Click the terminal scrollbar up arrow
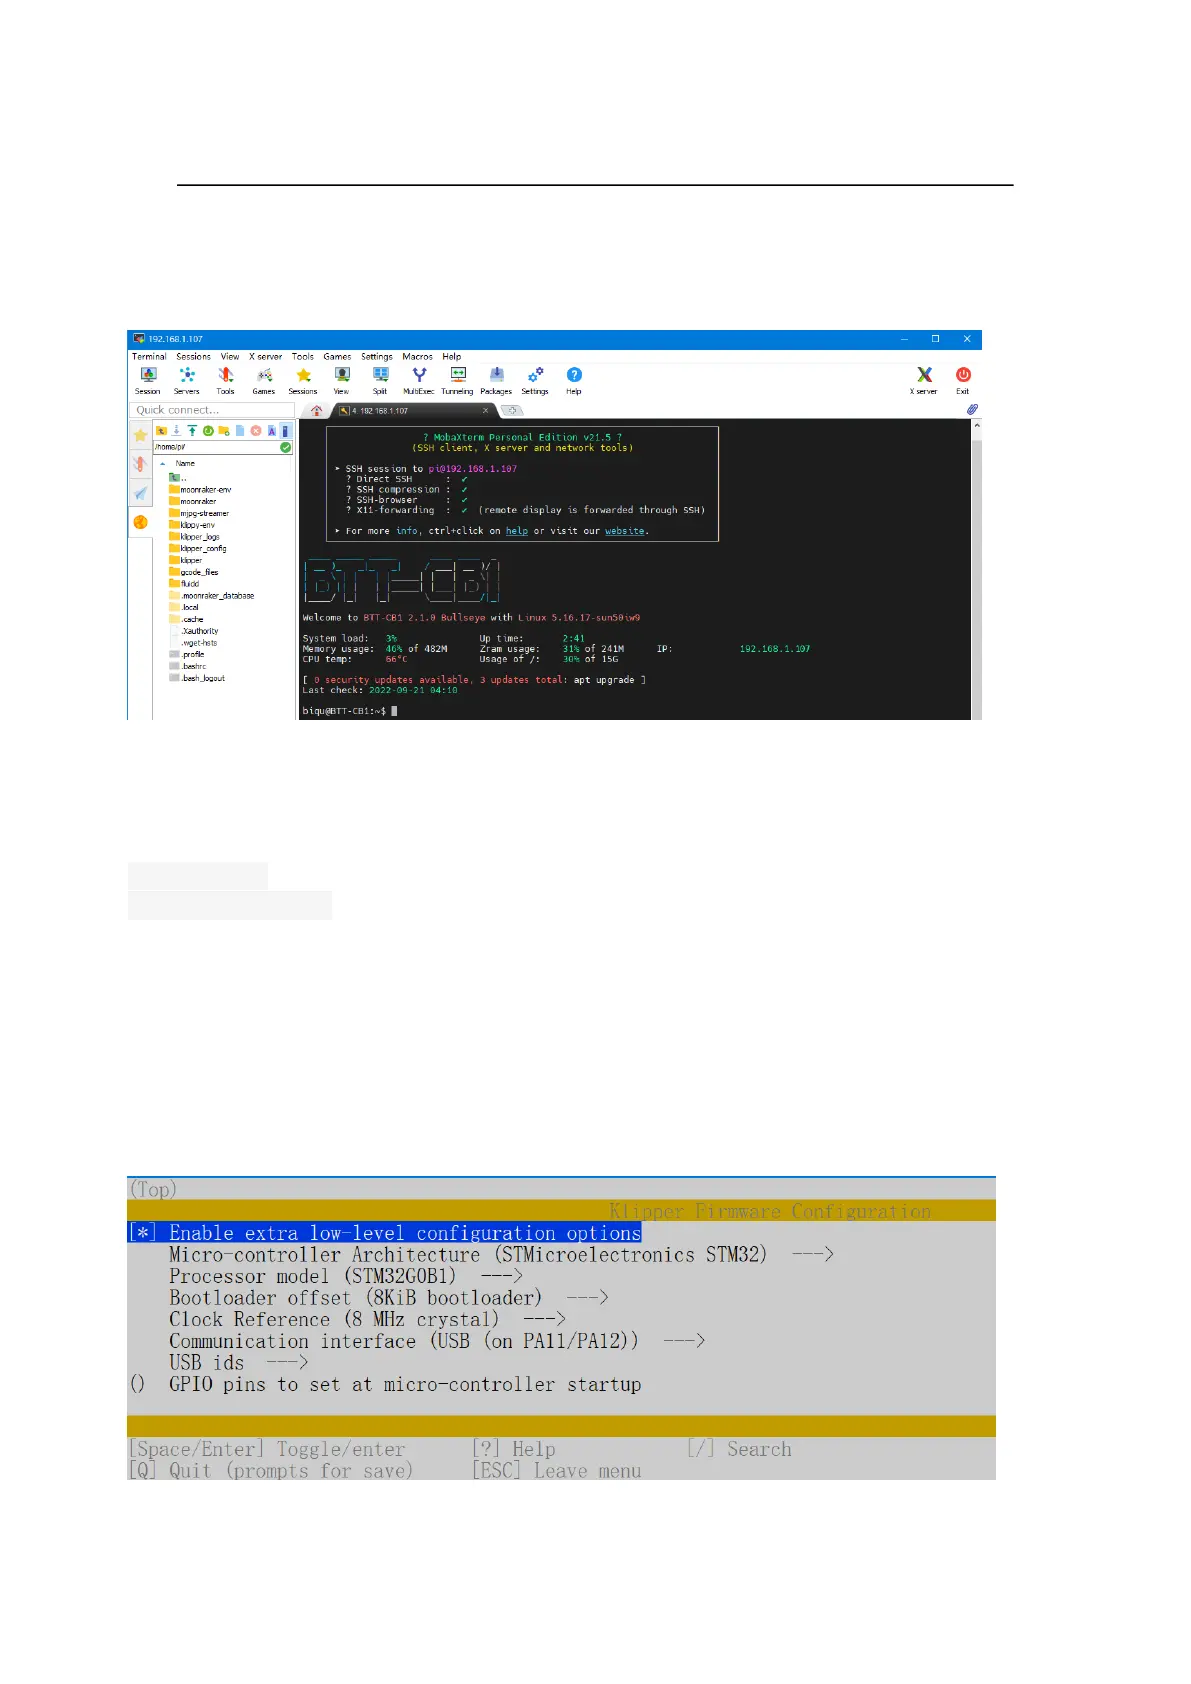Viewport: 1191px width, 1684px height. point(976,425)
